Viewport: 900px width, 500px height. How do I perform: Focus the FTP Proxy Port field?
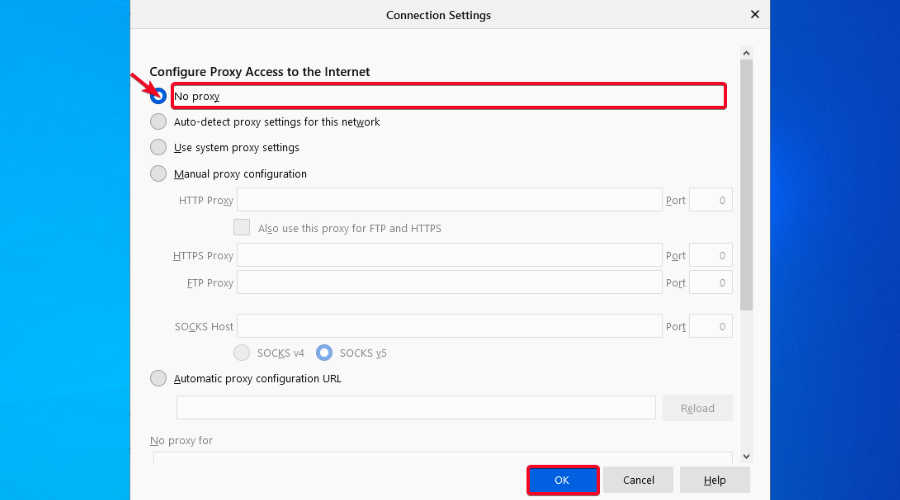[711, 282]
